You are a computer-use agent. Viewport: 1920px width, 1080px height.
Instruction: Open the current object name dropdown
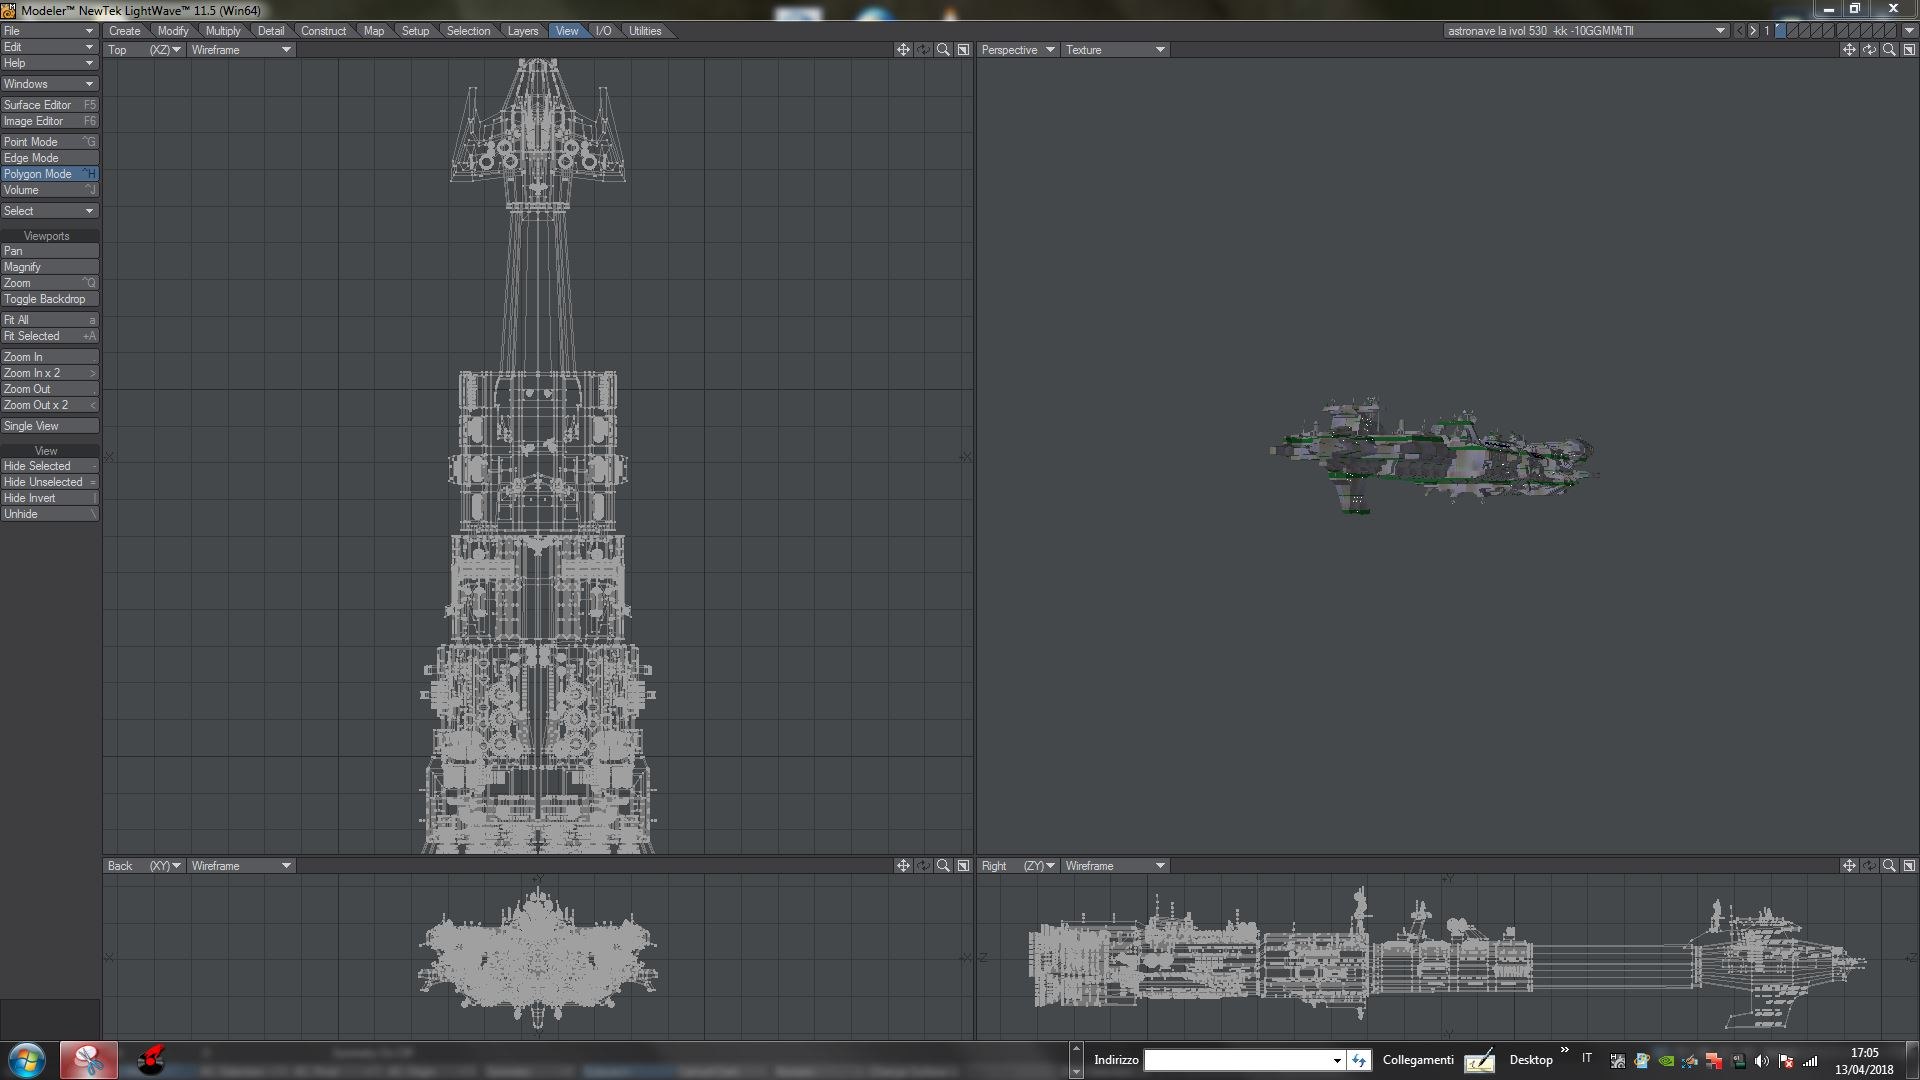(x=1586, y=31)
